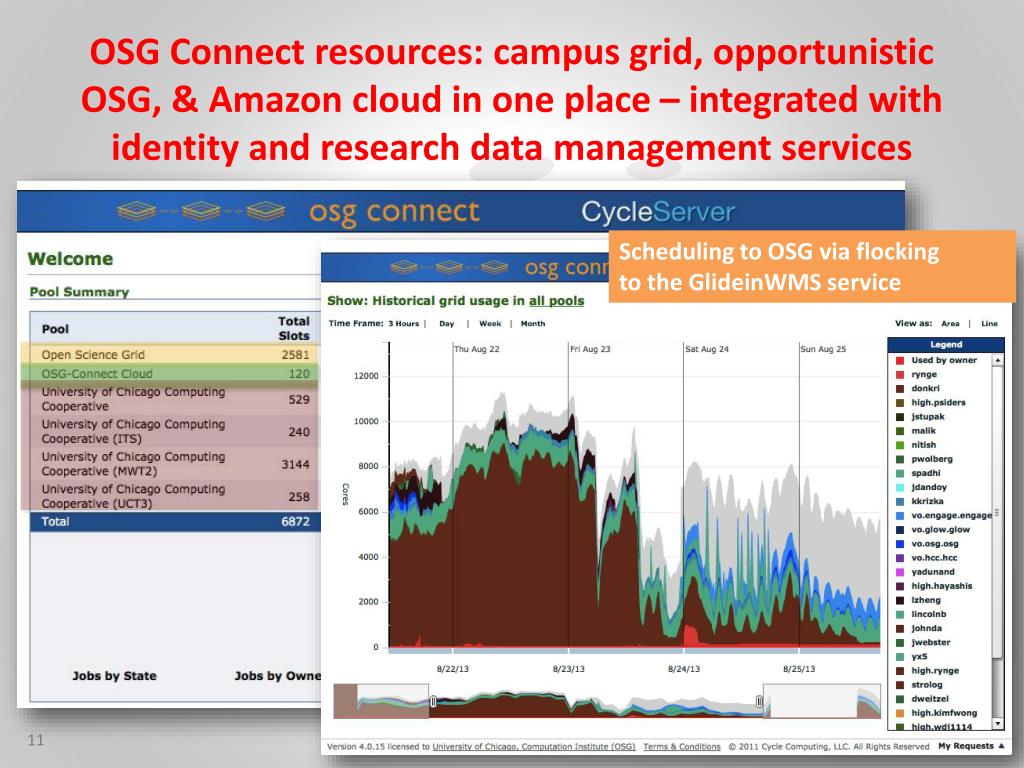Select legend entry 'dweitzel'
The width and height of the screenshot is (1024, 768).
(930, 699)
